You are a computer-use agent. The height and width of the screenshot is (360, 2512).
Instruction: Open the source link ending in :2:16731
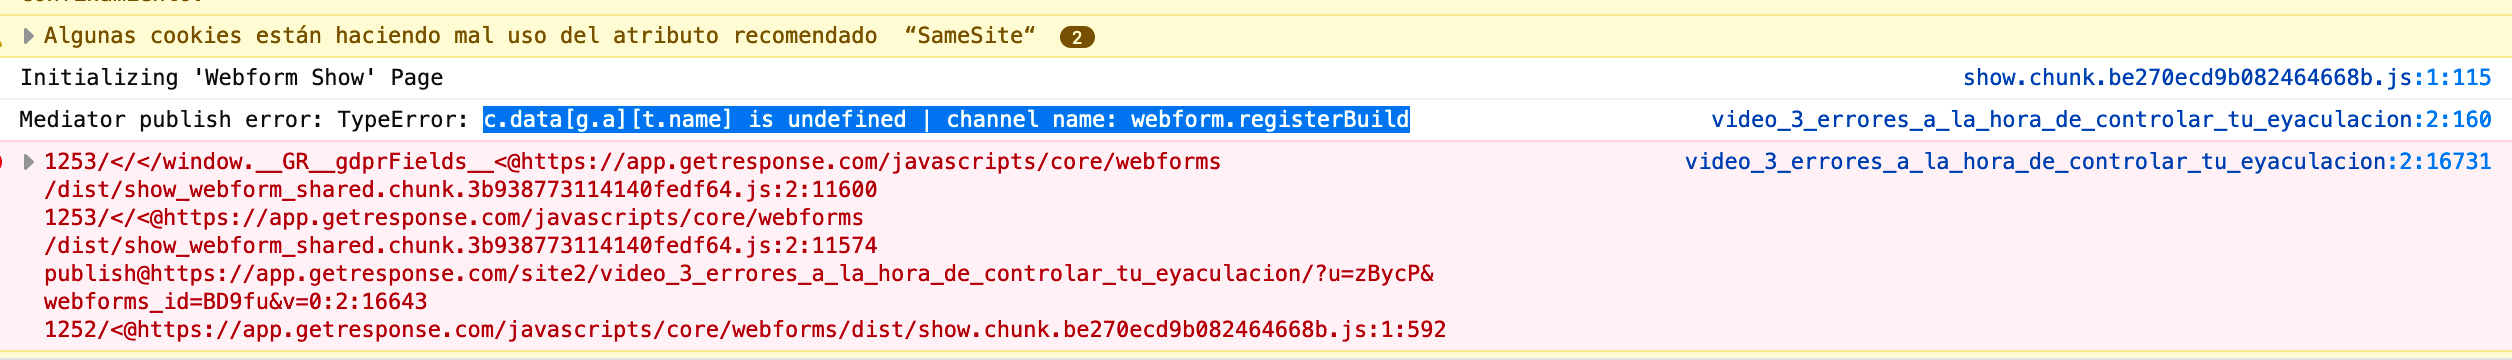2088,162
